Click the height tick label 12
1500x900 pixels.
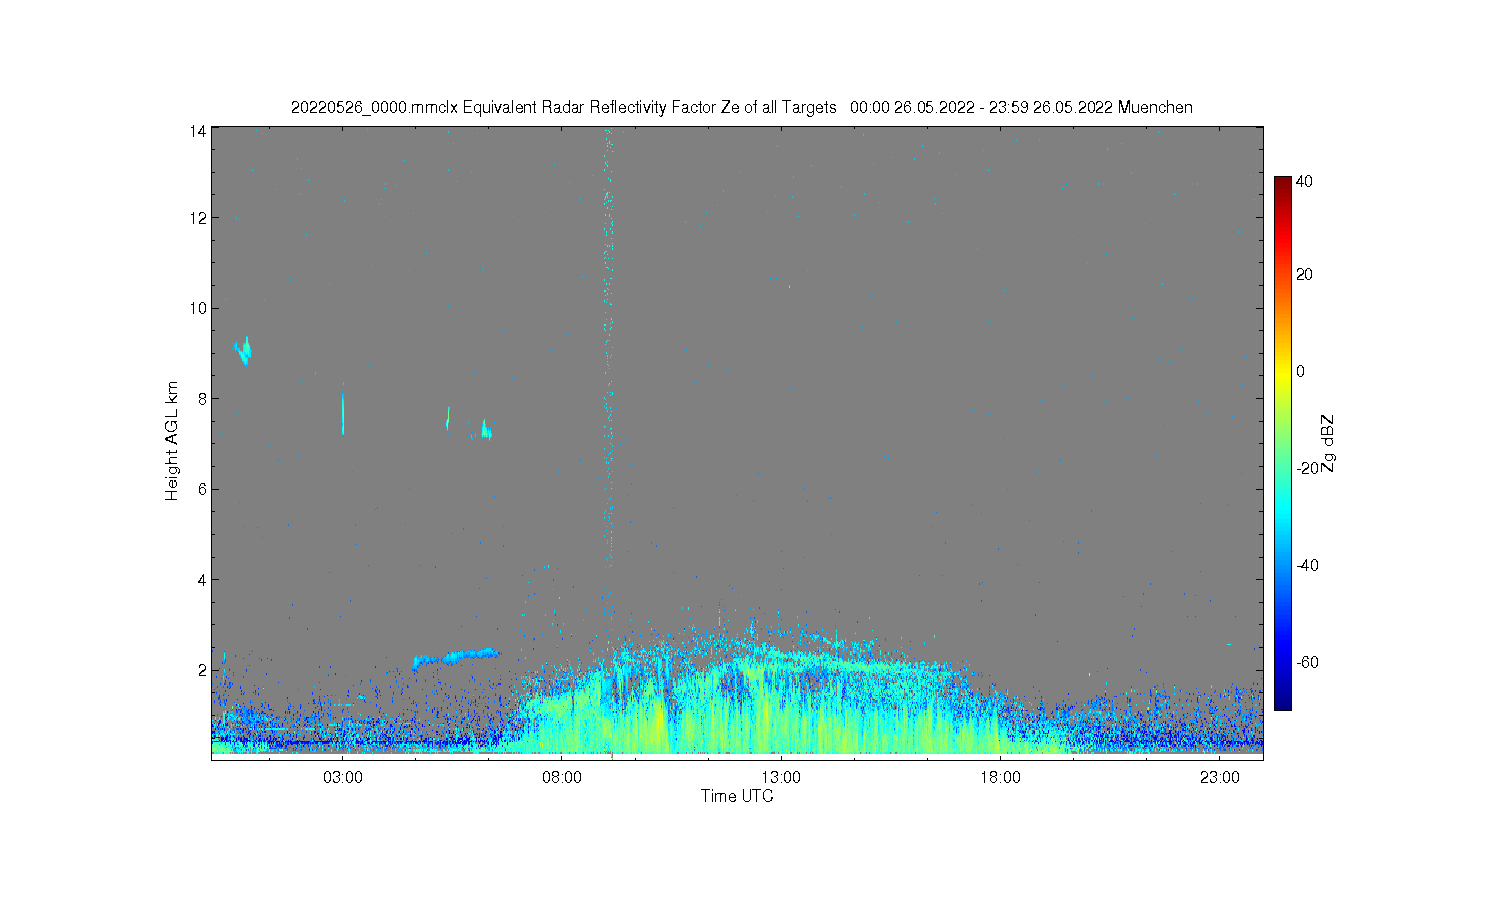click(x=198, y=218)
